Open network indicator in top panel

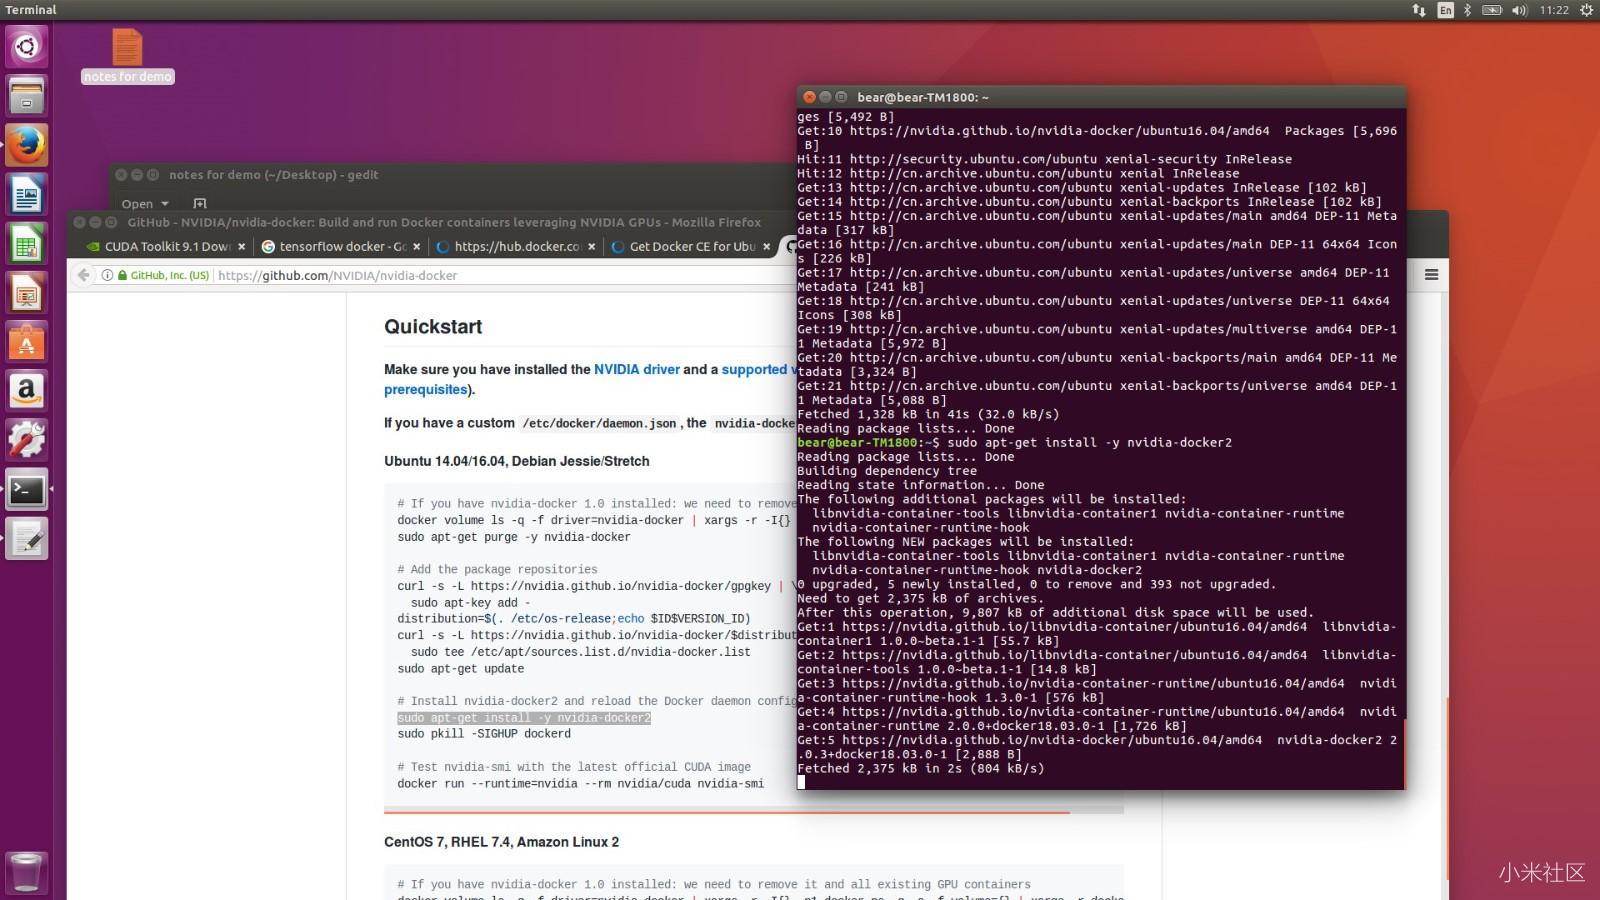click(x=1419, y=10)
